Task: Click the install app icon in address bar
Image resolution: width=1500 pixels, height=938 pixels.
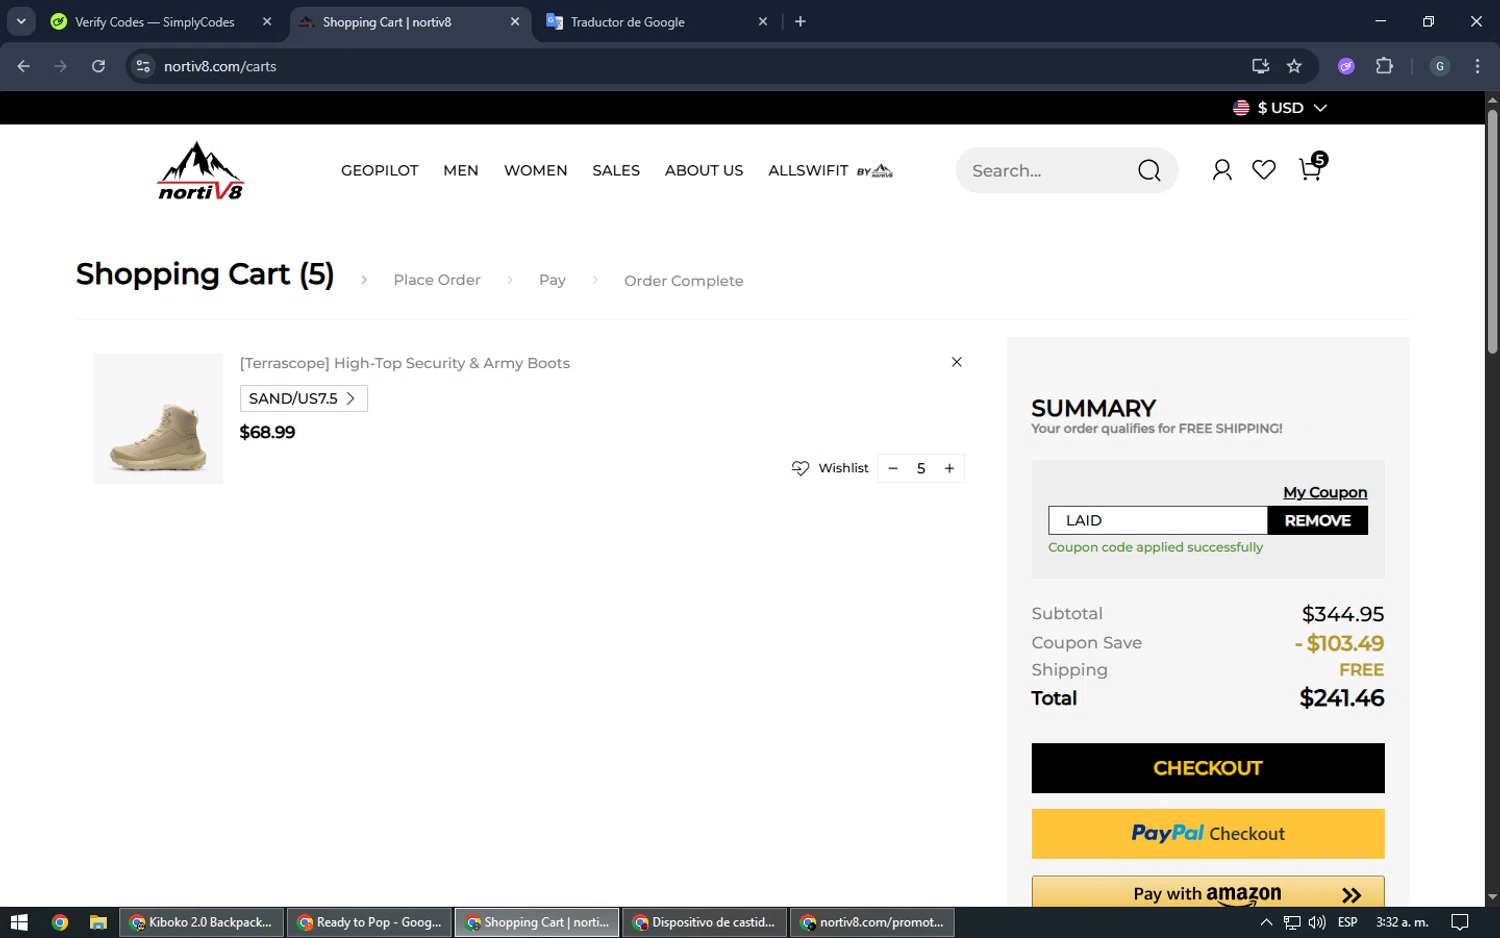Action: 1260,66
